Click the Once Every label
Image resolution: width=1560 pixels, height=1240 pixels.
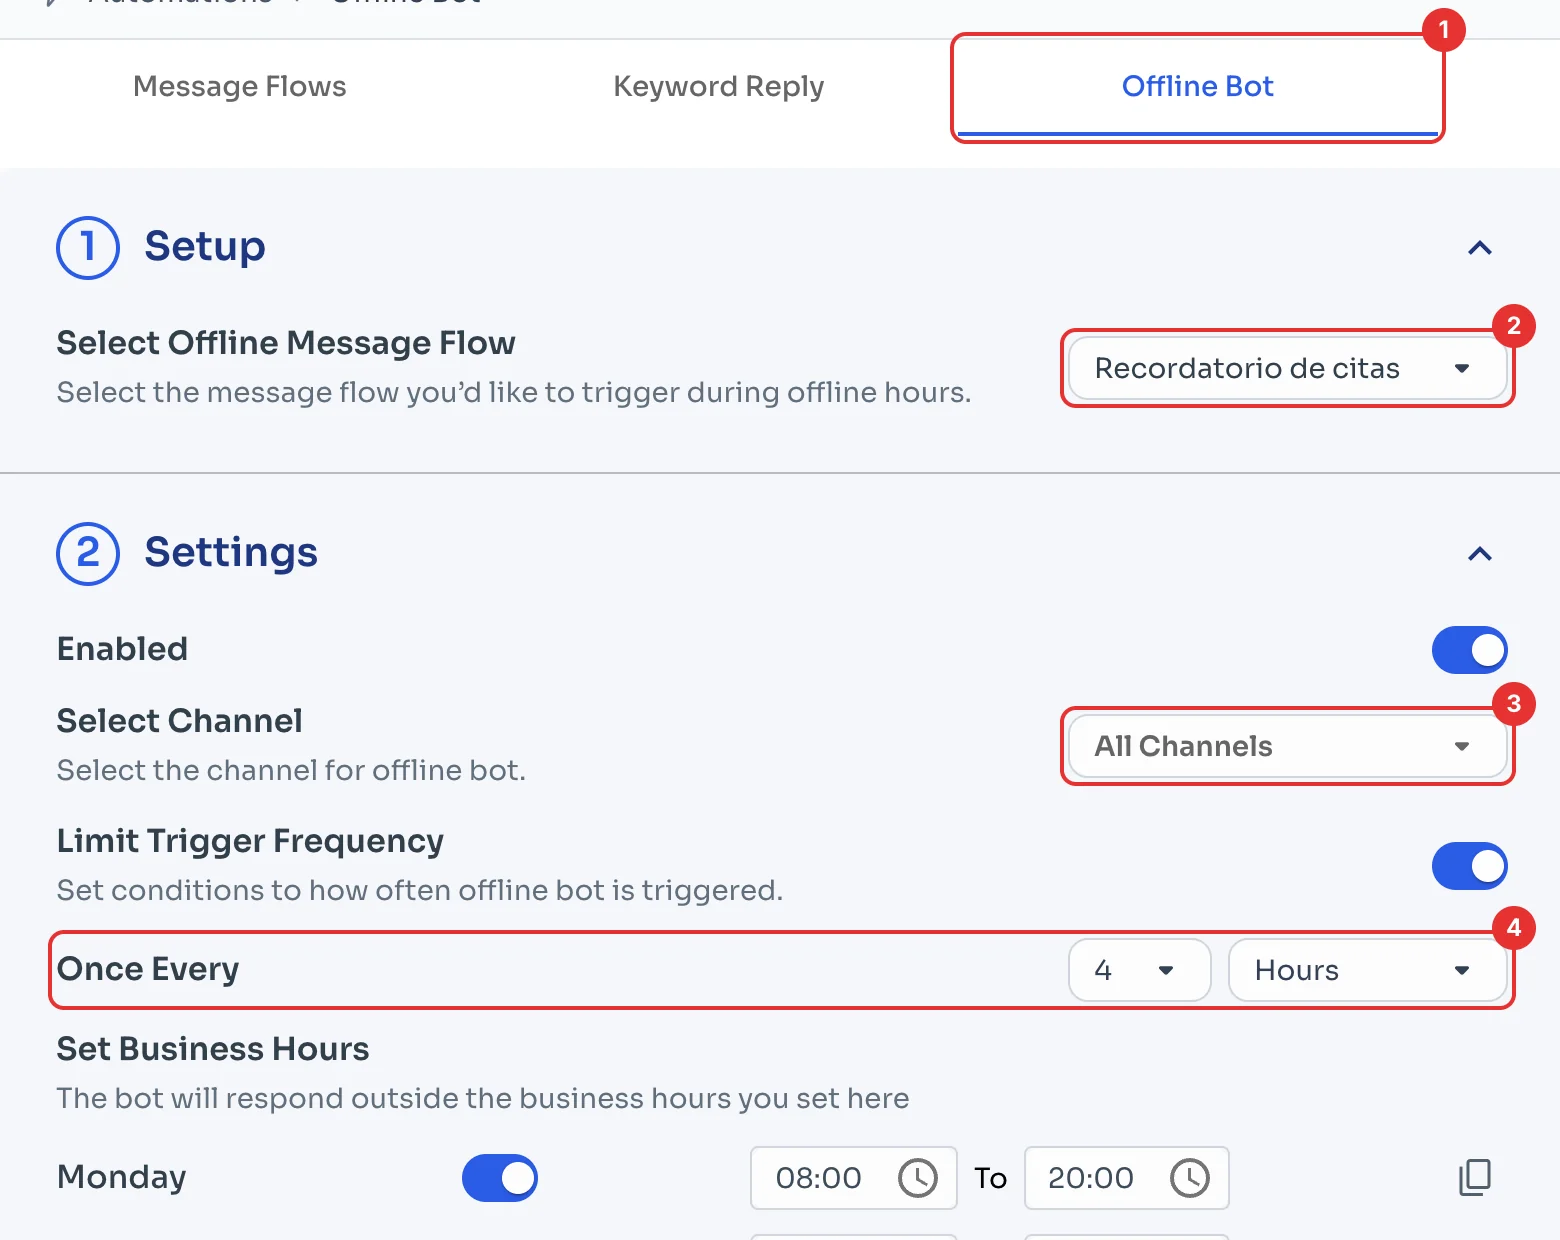pos(148,970)
